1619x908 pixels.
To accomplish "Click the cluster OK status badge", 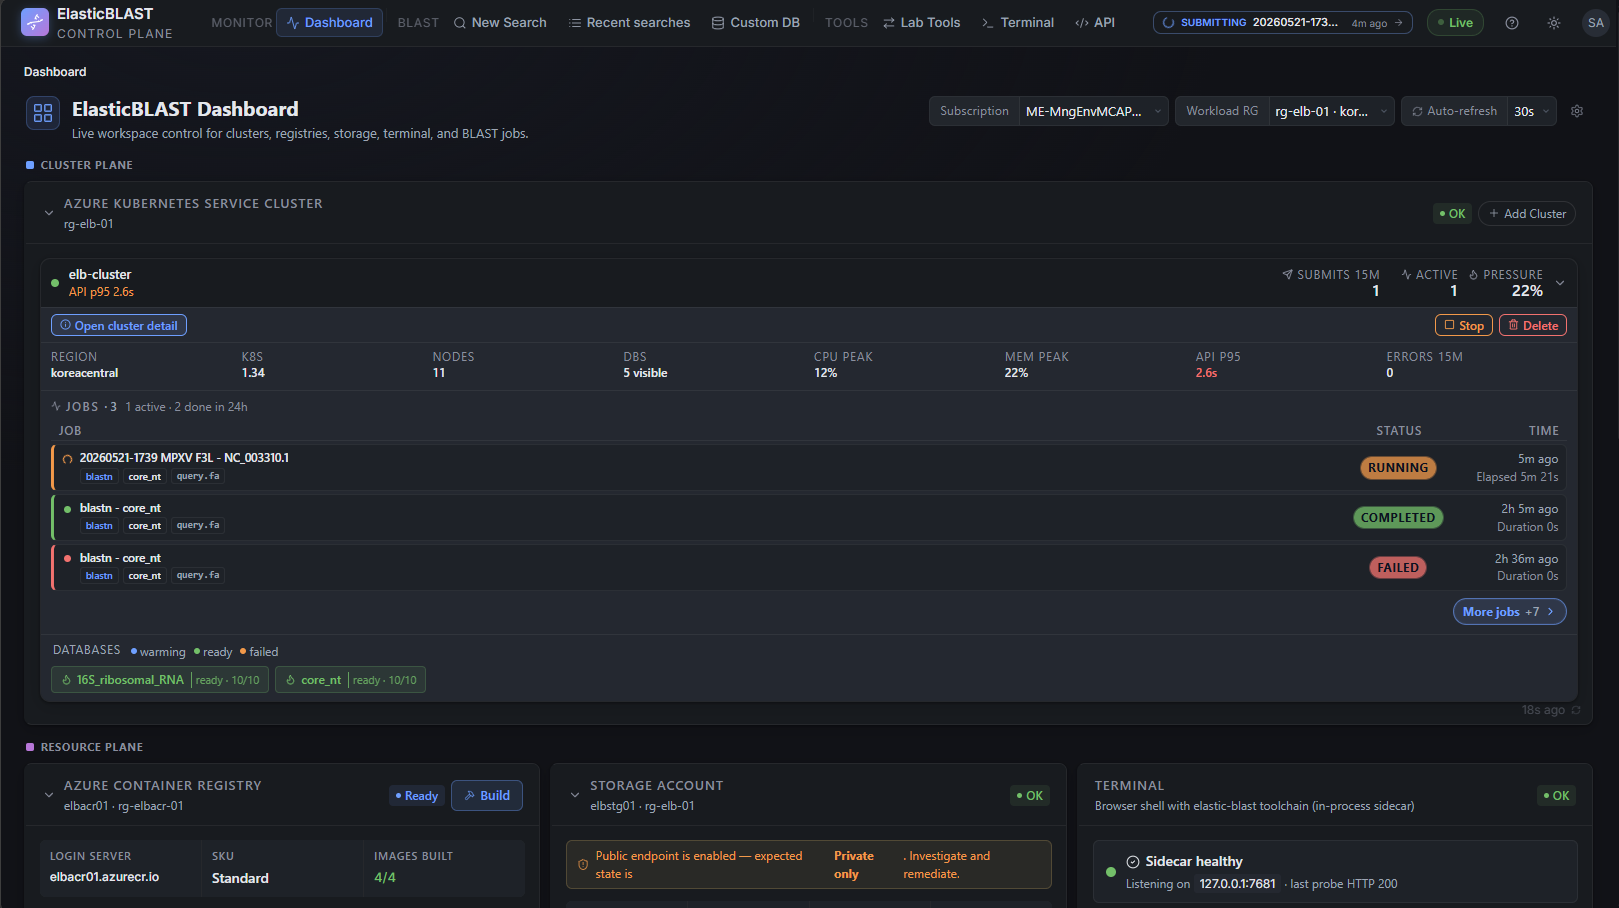I will tap(1452, 214).
